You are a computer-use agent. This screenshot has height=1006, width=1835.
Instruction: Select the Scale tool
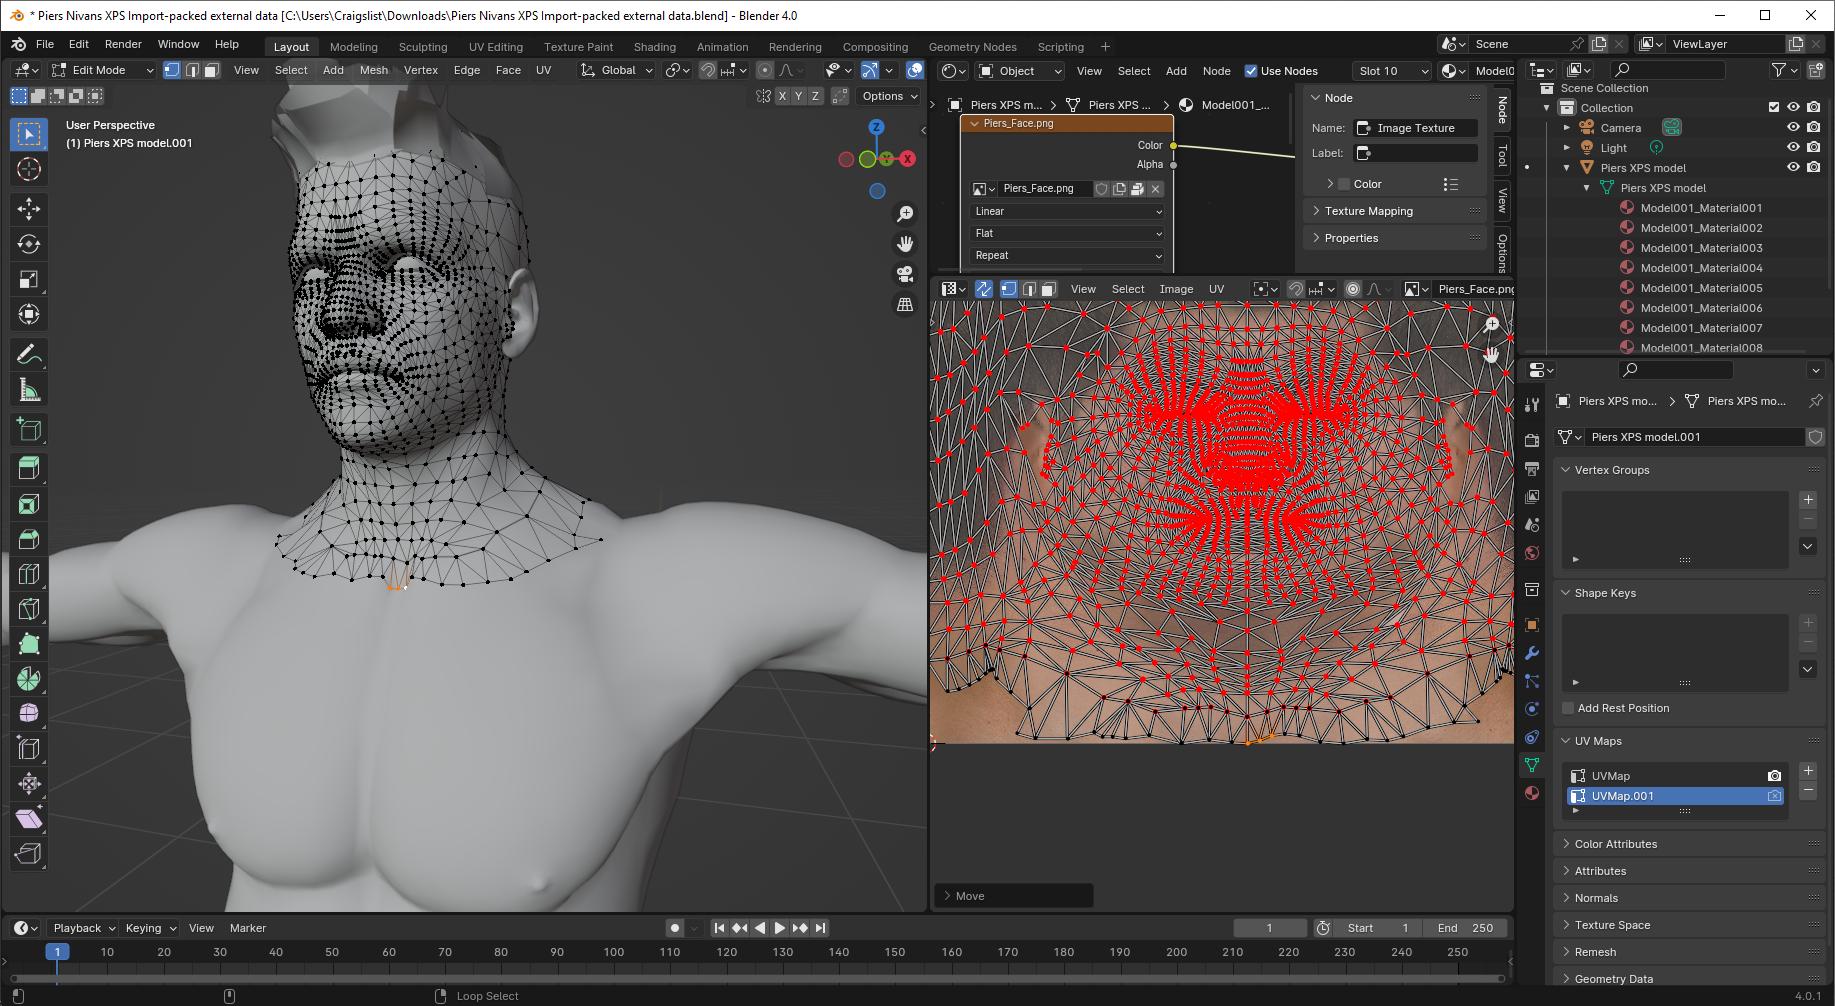29,279
